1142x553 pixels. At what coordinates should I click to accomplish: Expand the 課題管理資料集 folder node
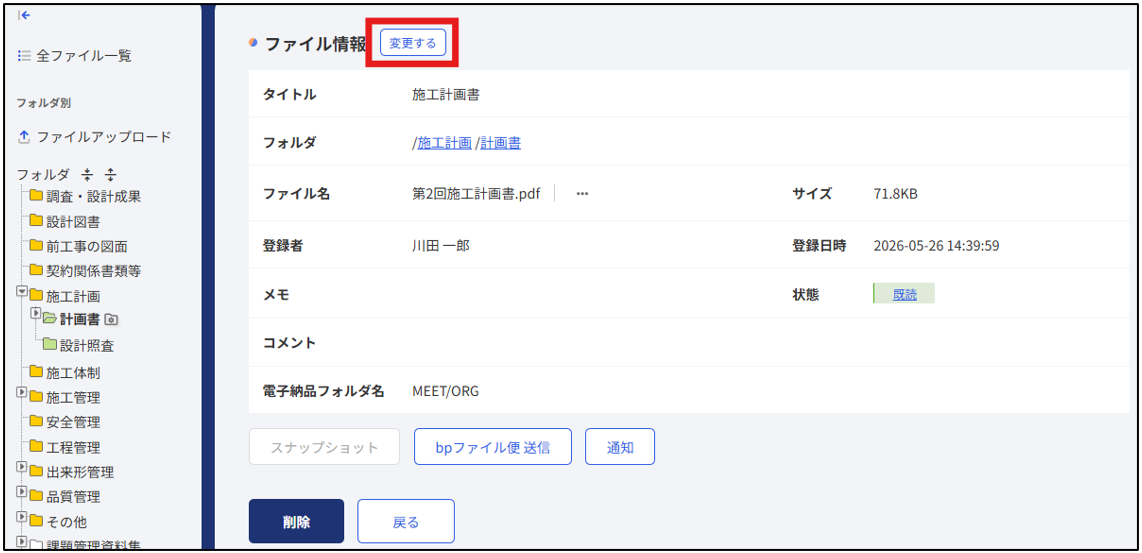pos(22,541)
